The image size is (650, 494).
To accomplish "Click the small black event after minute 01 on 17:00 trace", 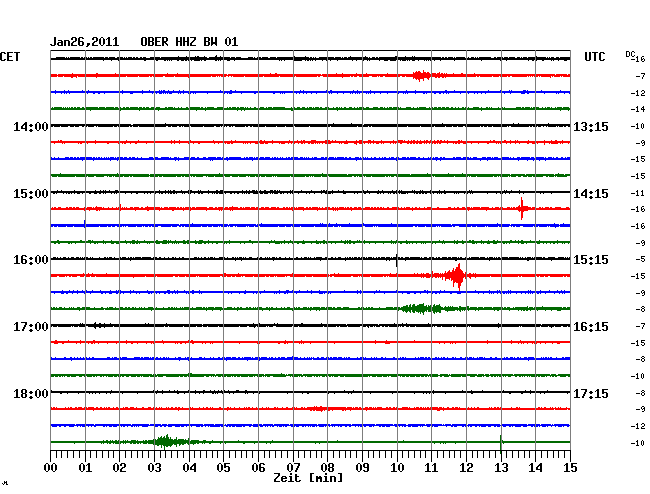I will 98,326.
